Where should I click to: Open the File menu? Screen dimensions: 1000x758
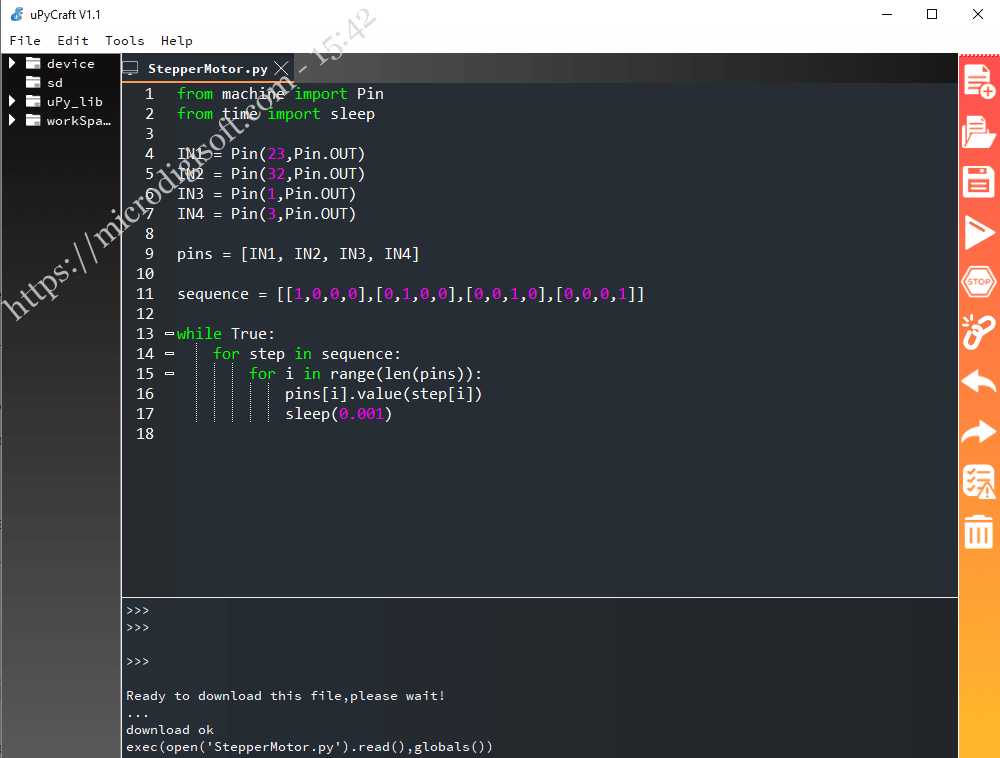tap(24, 41)
